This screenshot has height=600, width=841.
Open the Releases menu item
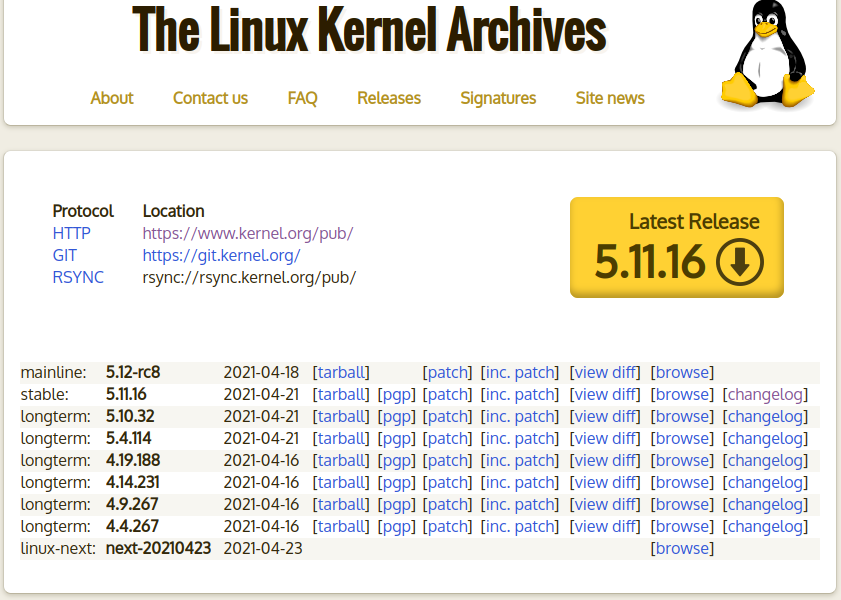click(389, 98)
